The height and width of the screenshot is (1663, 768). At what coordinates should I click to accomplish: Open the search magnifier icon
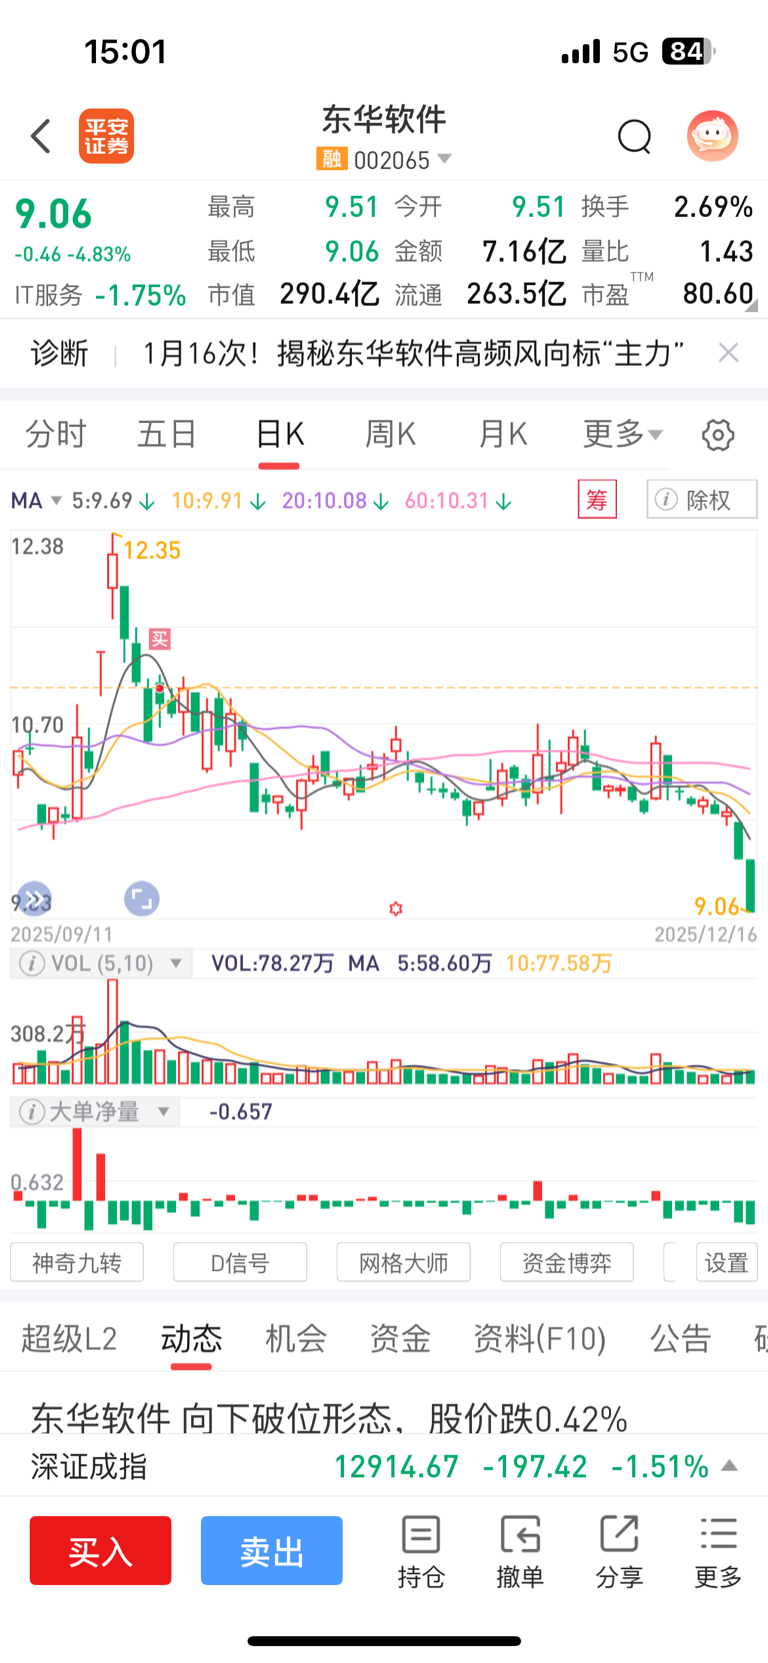(634, 136)
